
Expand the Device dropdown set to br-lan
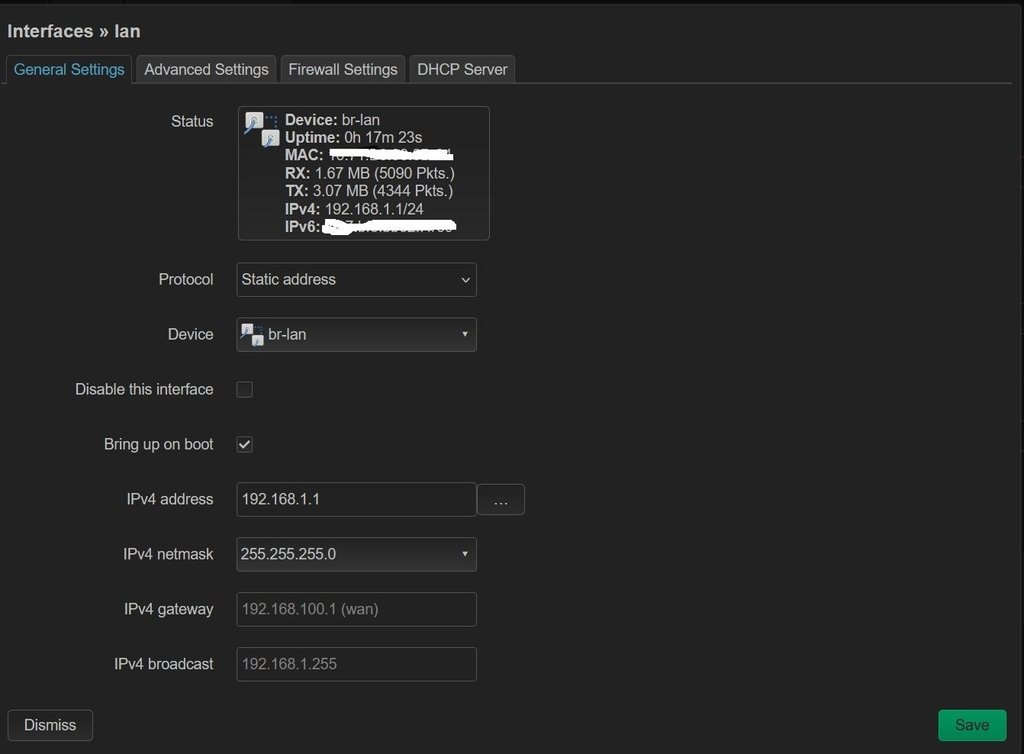[x=356, y=334]
